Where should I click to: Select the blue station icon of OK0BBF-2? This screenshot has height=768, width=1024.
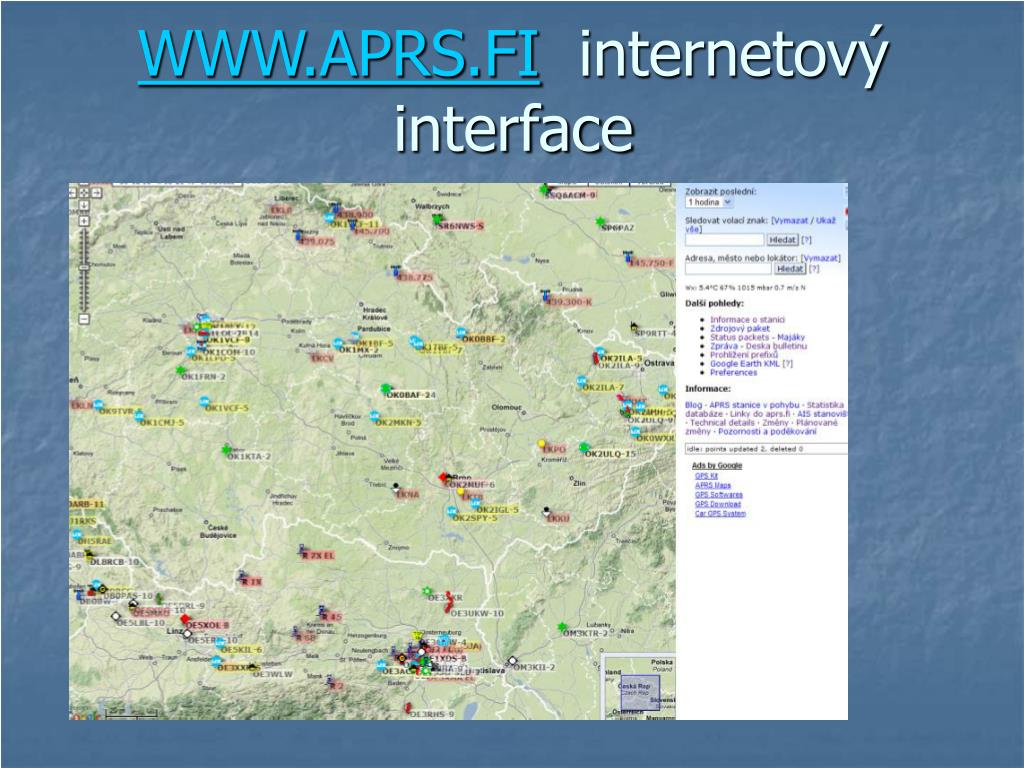(461, 332)
